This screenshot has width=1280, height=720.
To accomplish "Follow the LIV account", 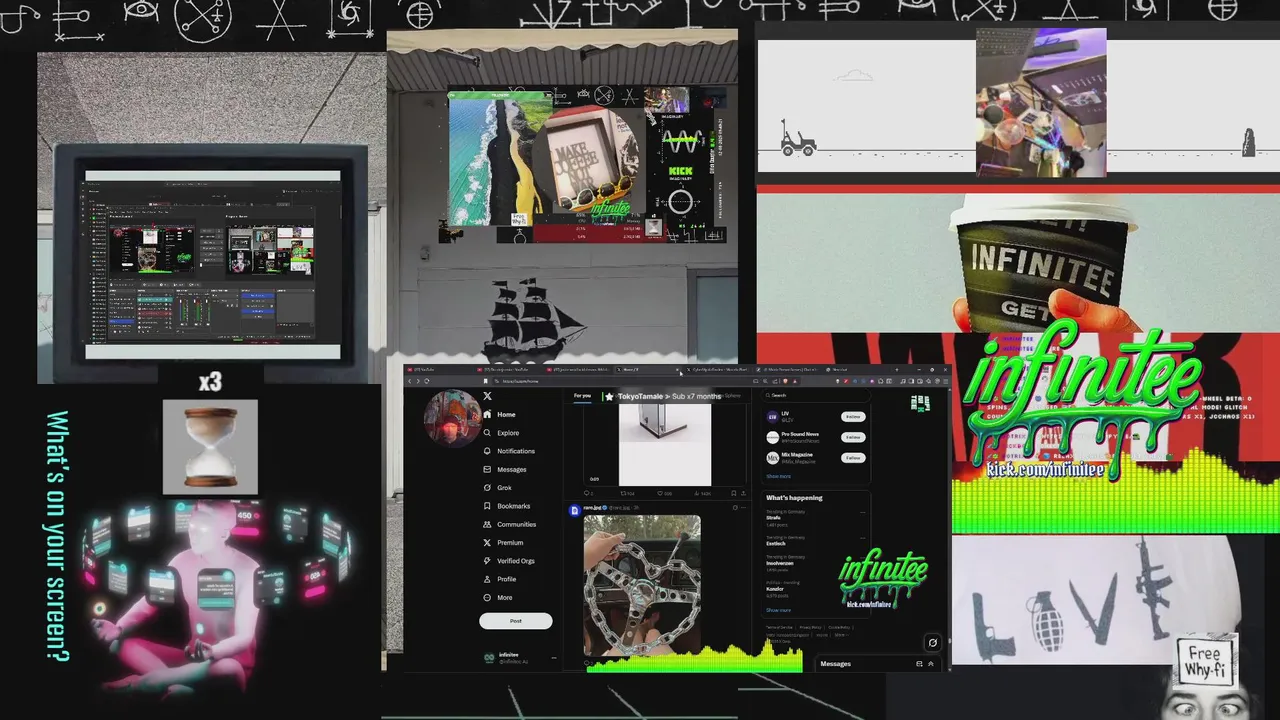I will pos(853,417).
